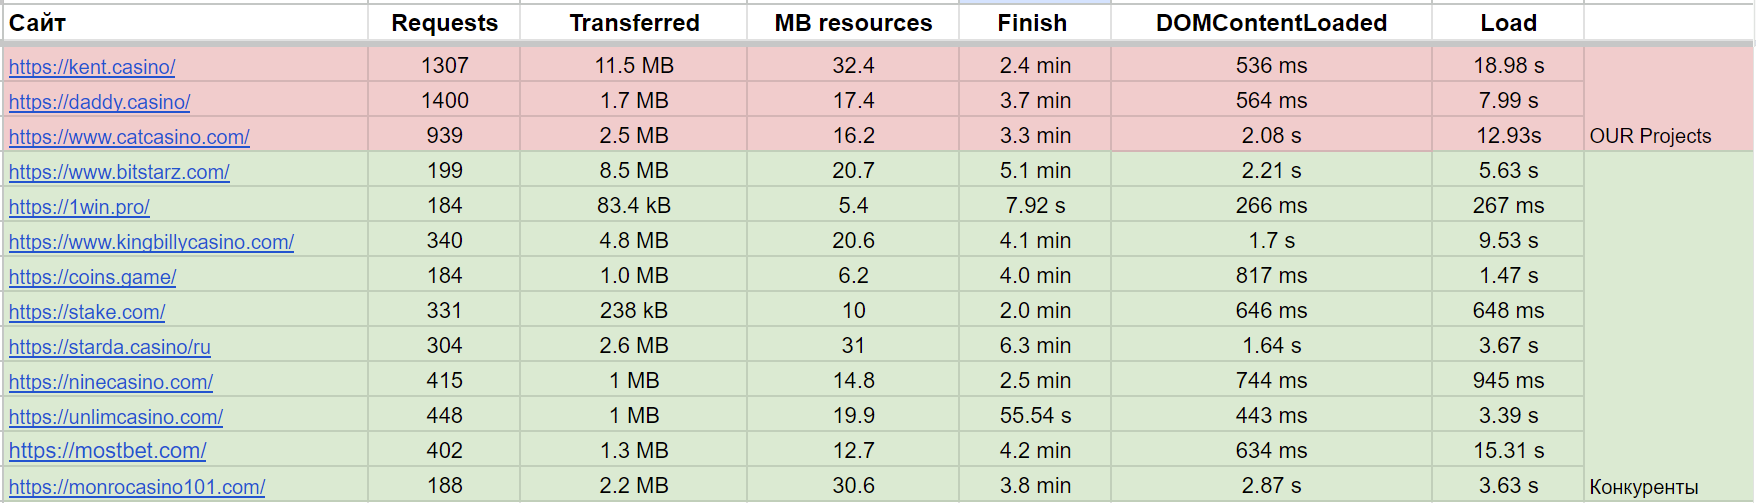This screenshot has width=1756, height=503.
Task: Click the unlimcasino.com link
Action: 116,417
